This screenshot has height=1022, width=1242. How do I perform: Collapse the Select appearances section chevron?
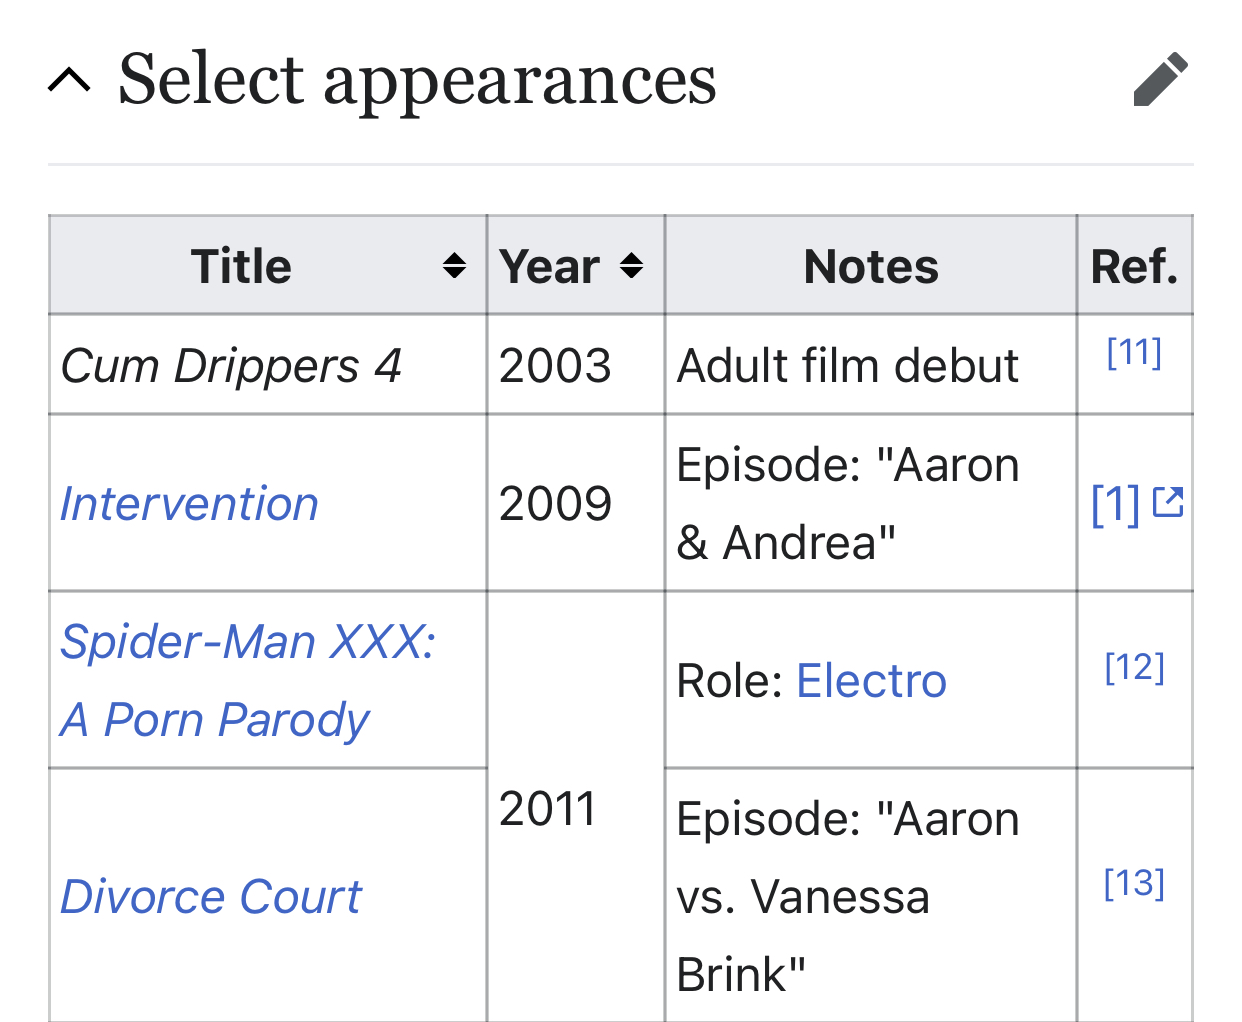tap(70, 79)
